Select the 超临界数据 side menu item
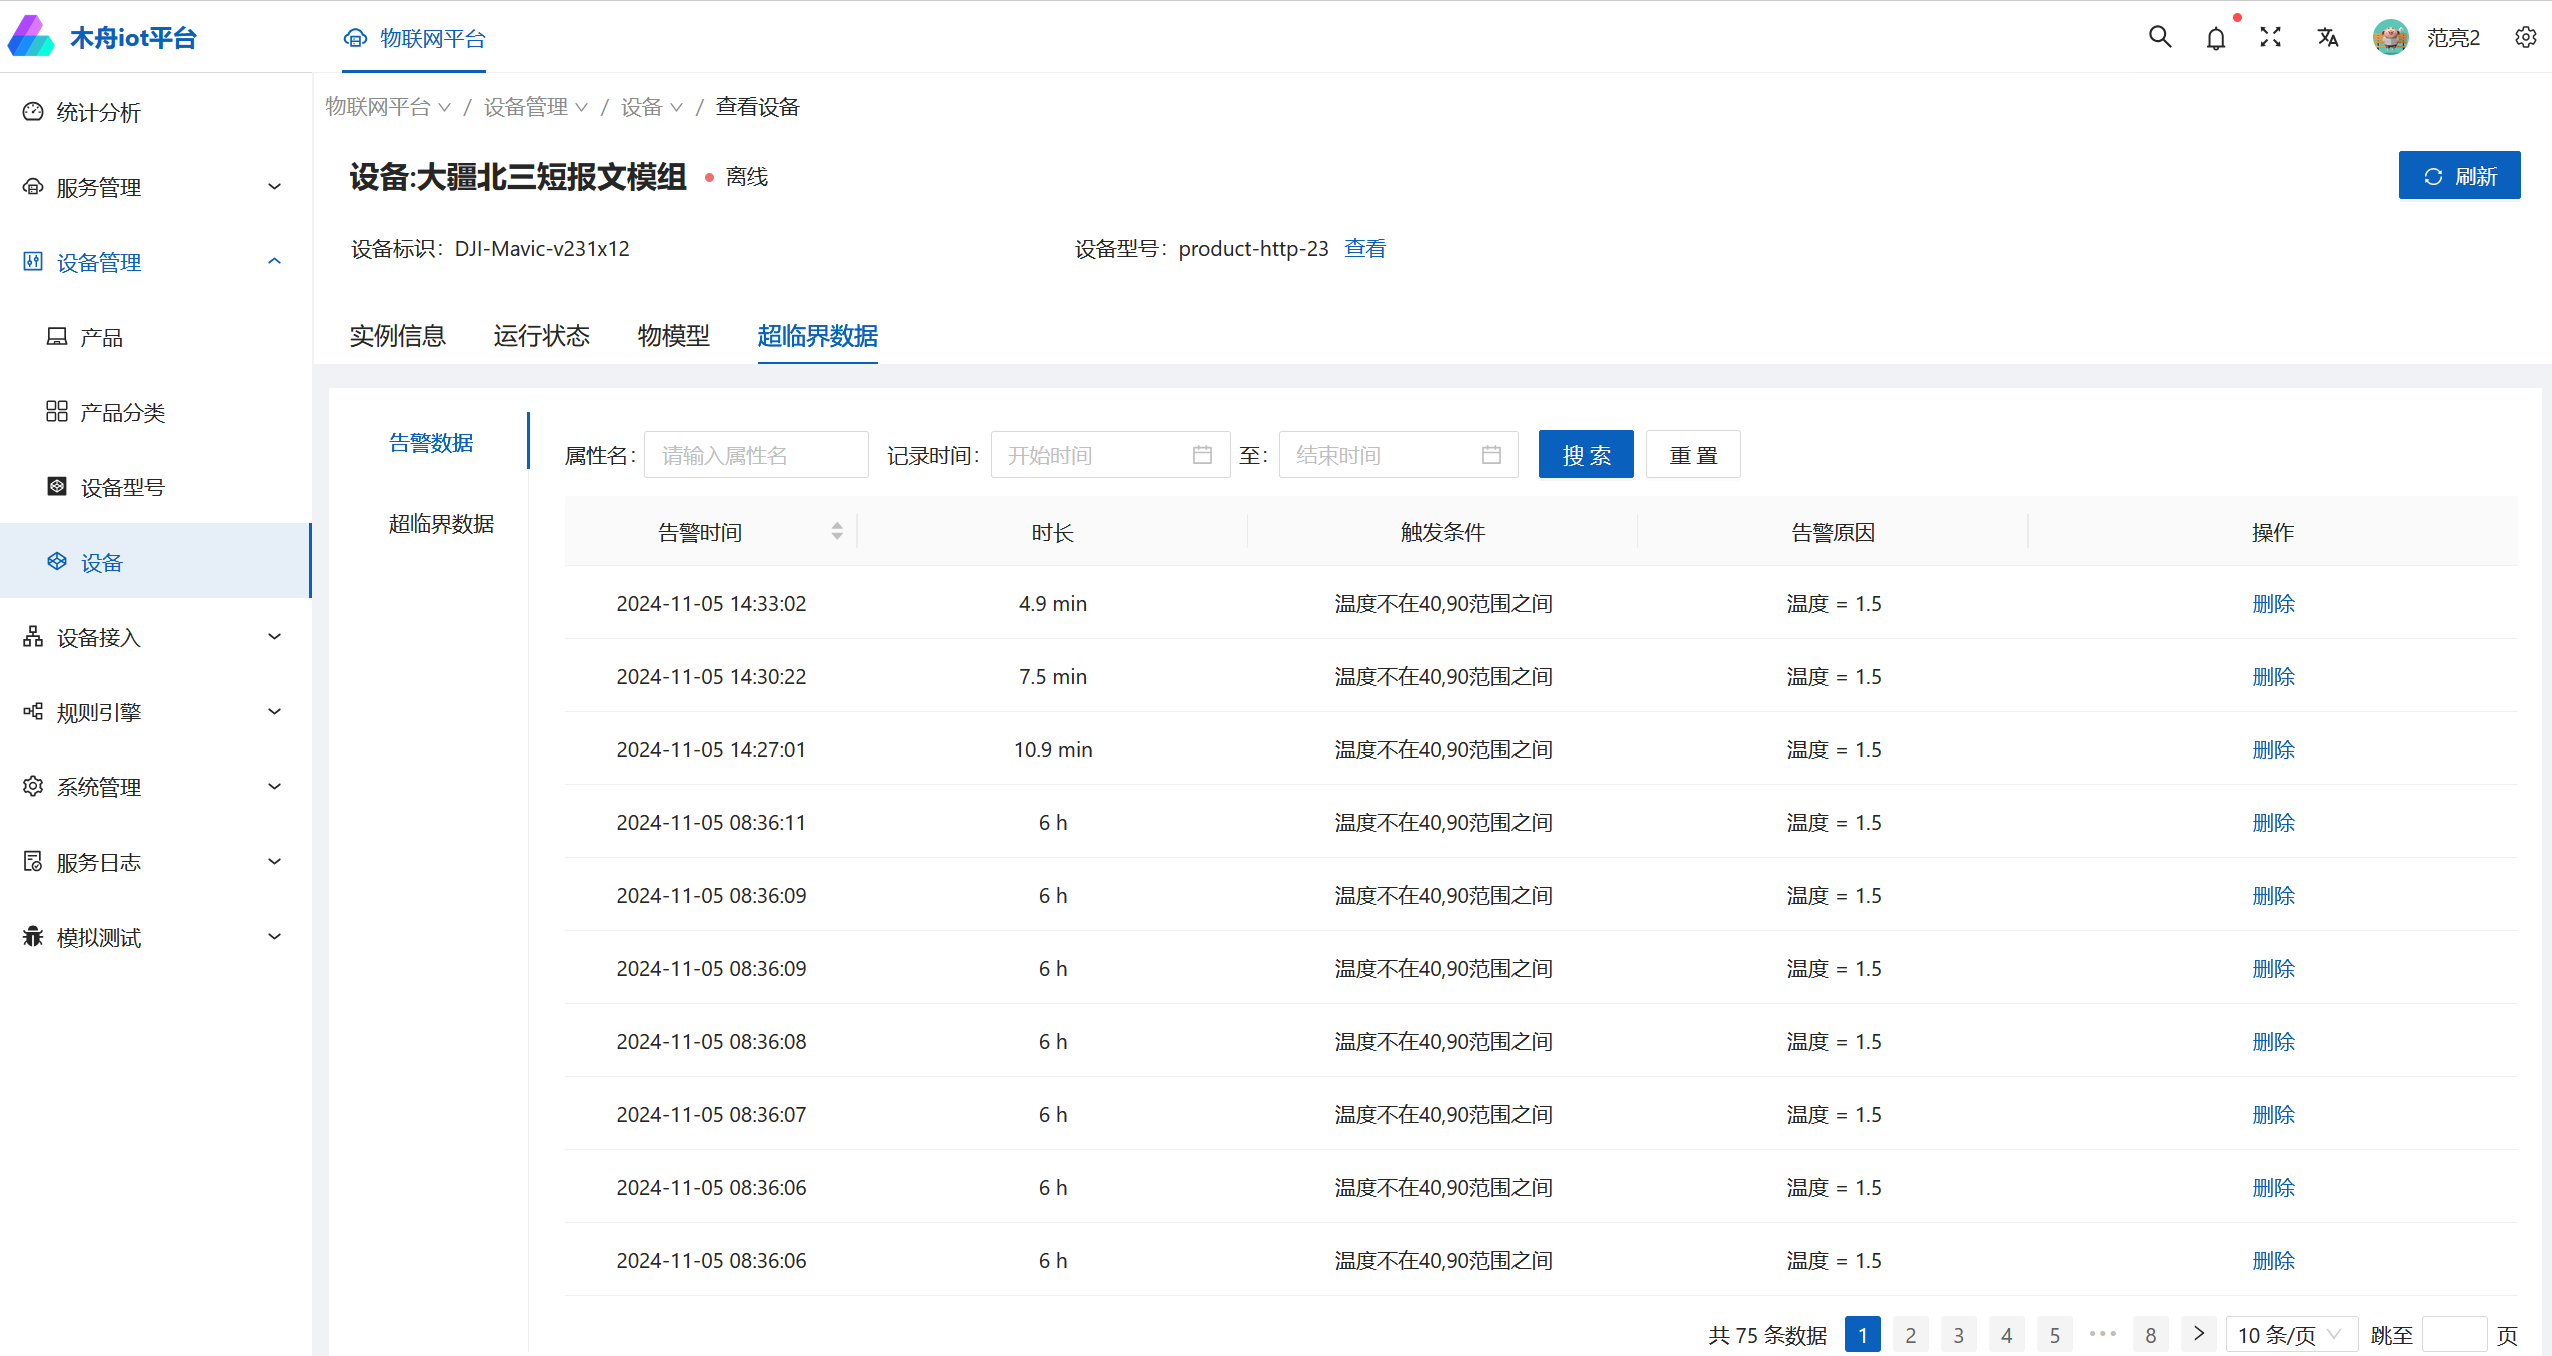Image resolution: width=2552 pixels, height=1356 pixels. tap(441, 524)
